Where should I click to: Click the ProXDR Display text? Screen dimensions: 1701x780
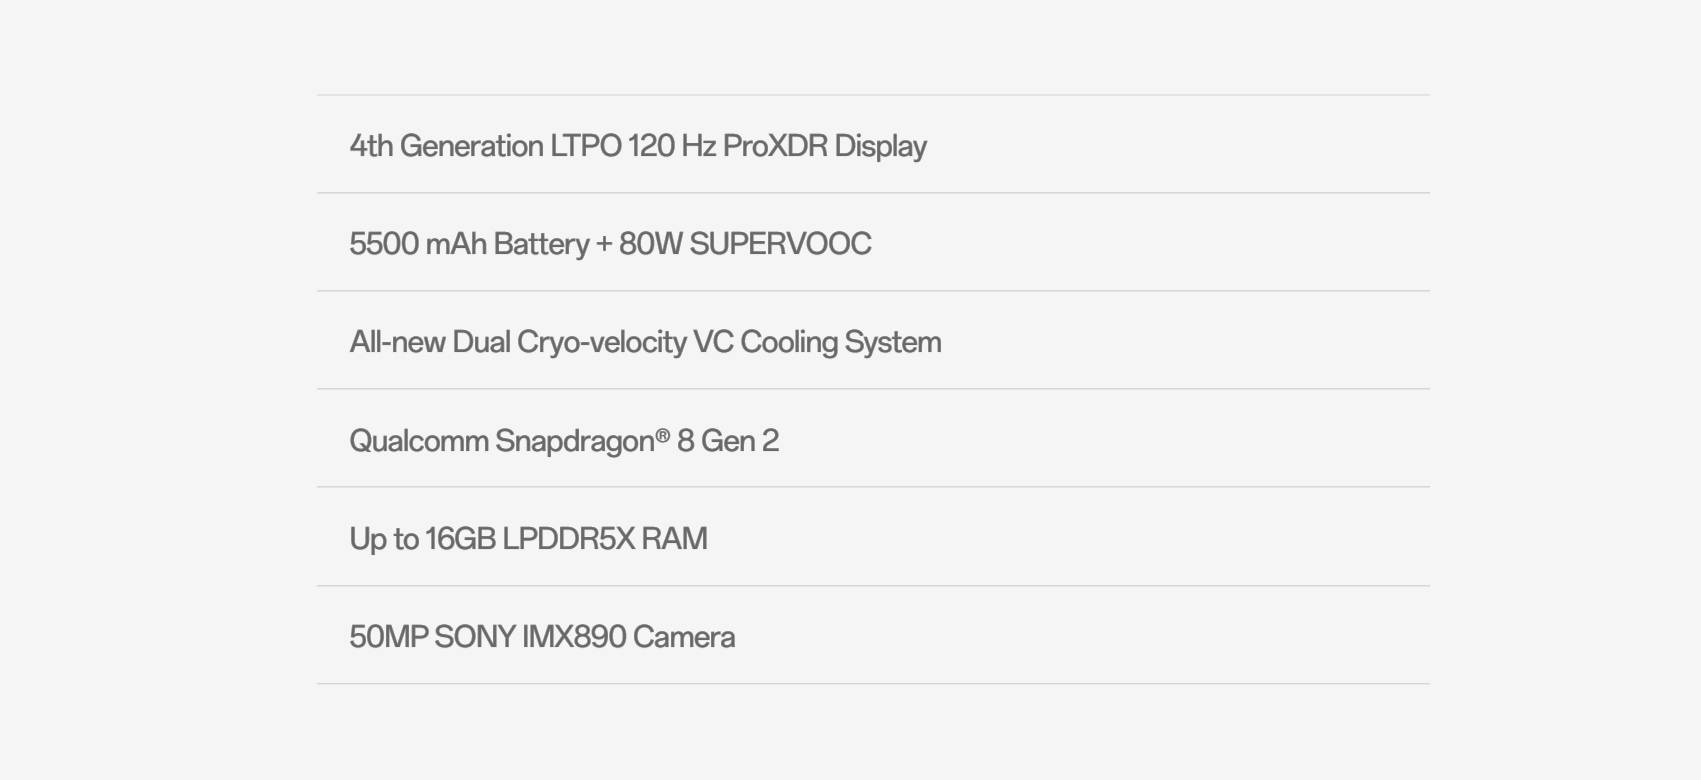[824, 147]
